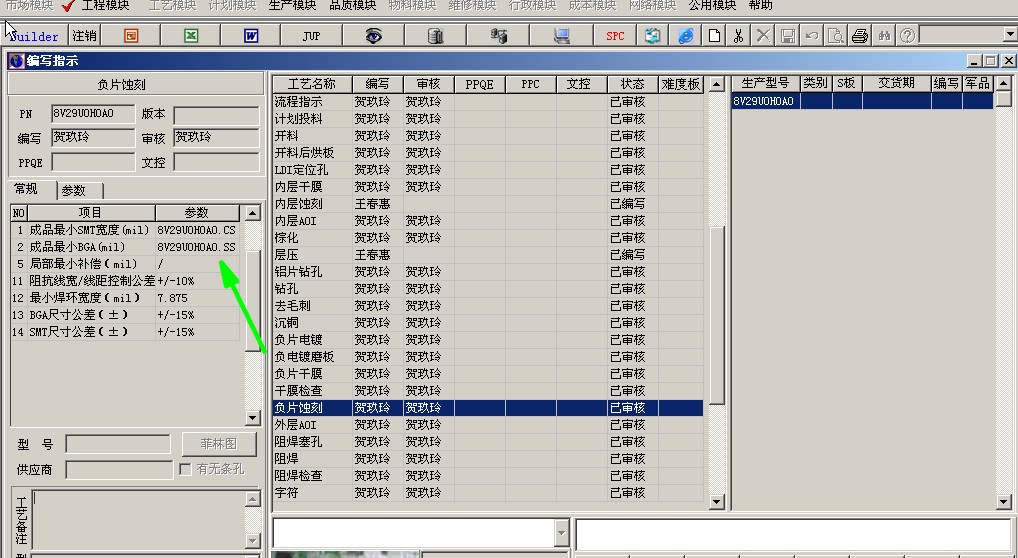
Task: Select 8V29U0H0A0 in production model list
Action: coord(863,101)
